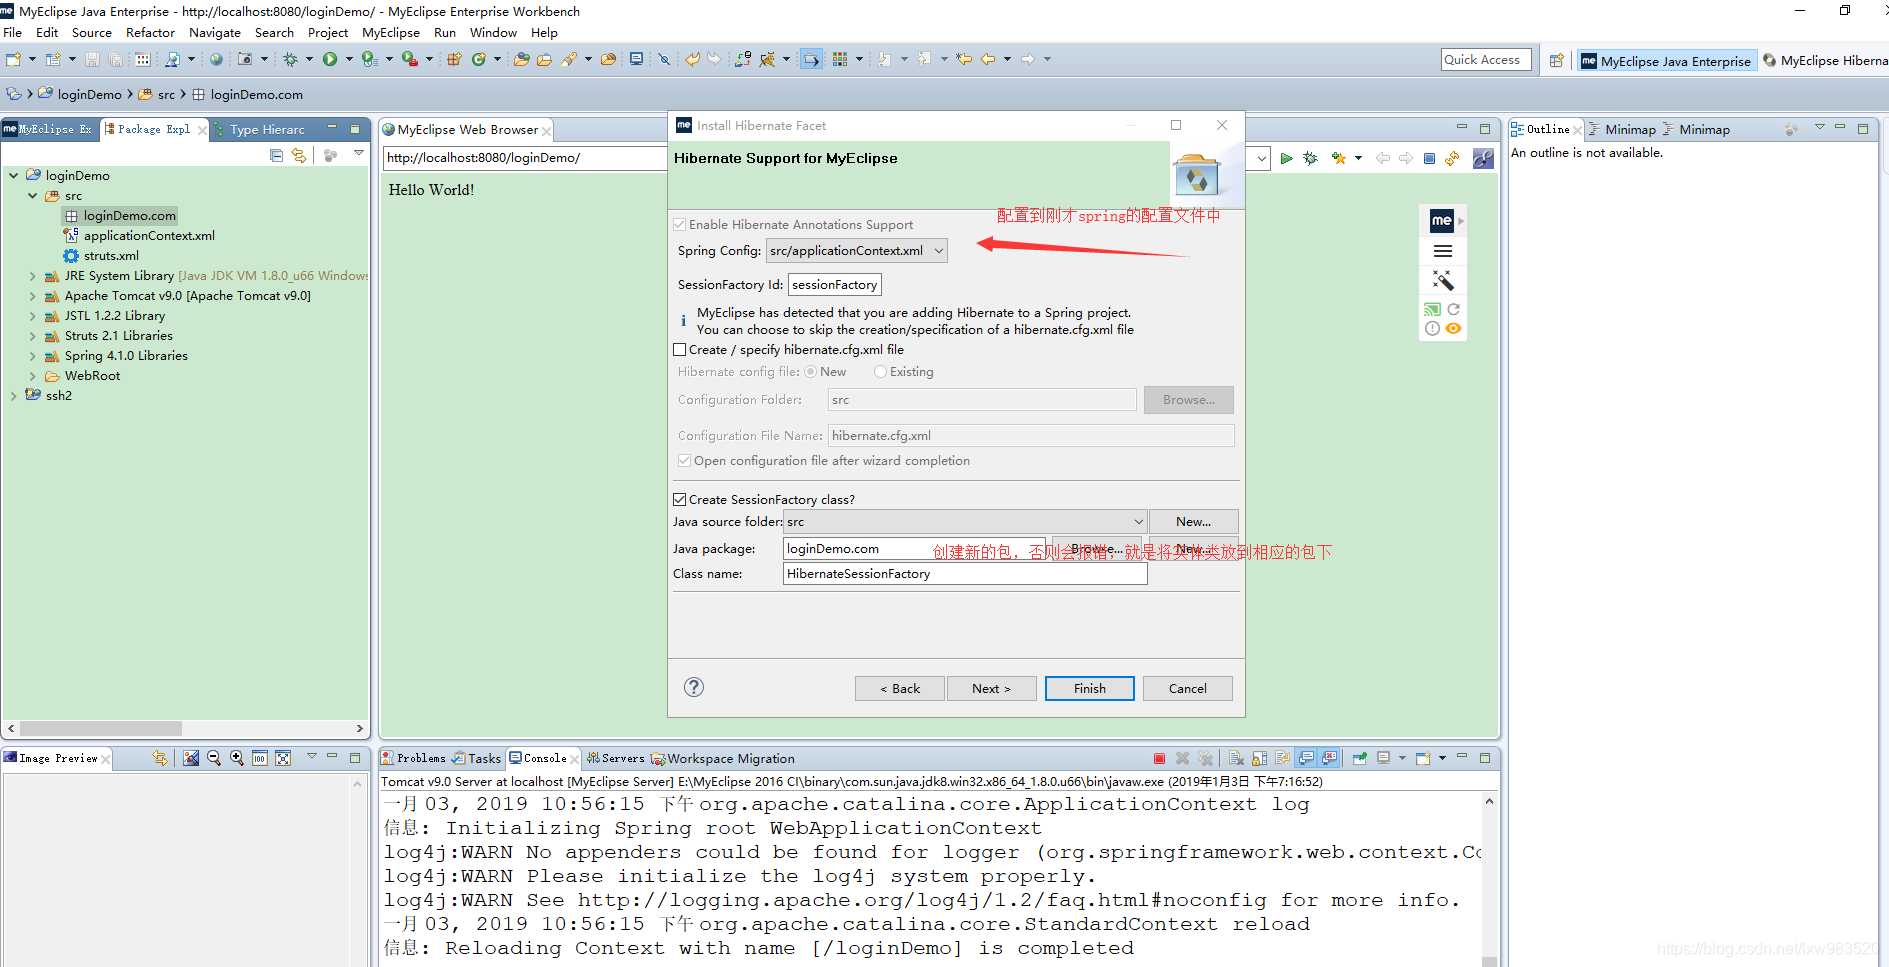Click the Finish button
This screenshot has width=1889, height=967.
[1089, 688]
